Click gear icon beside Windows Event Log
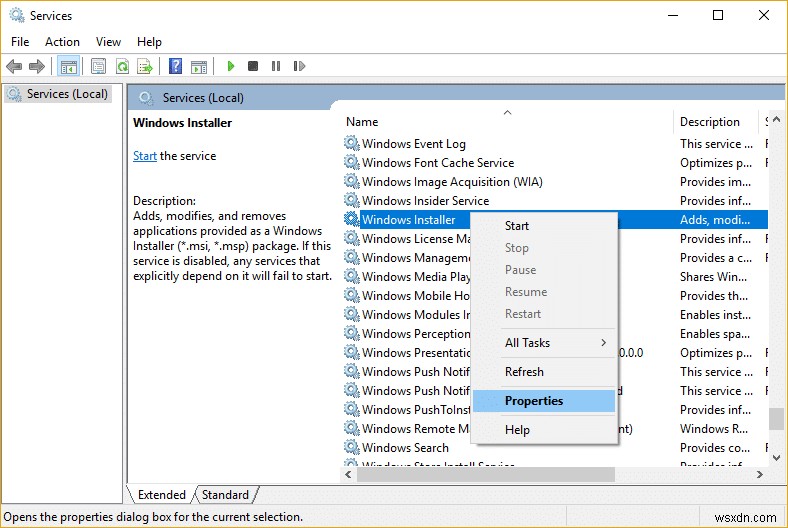This screenshot has width=788, height=528. click(x=352, y=143)
